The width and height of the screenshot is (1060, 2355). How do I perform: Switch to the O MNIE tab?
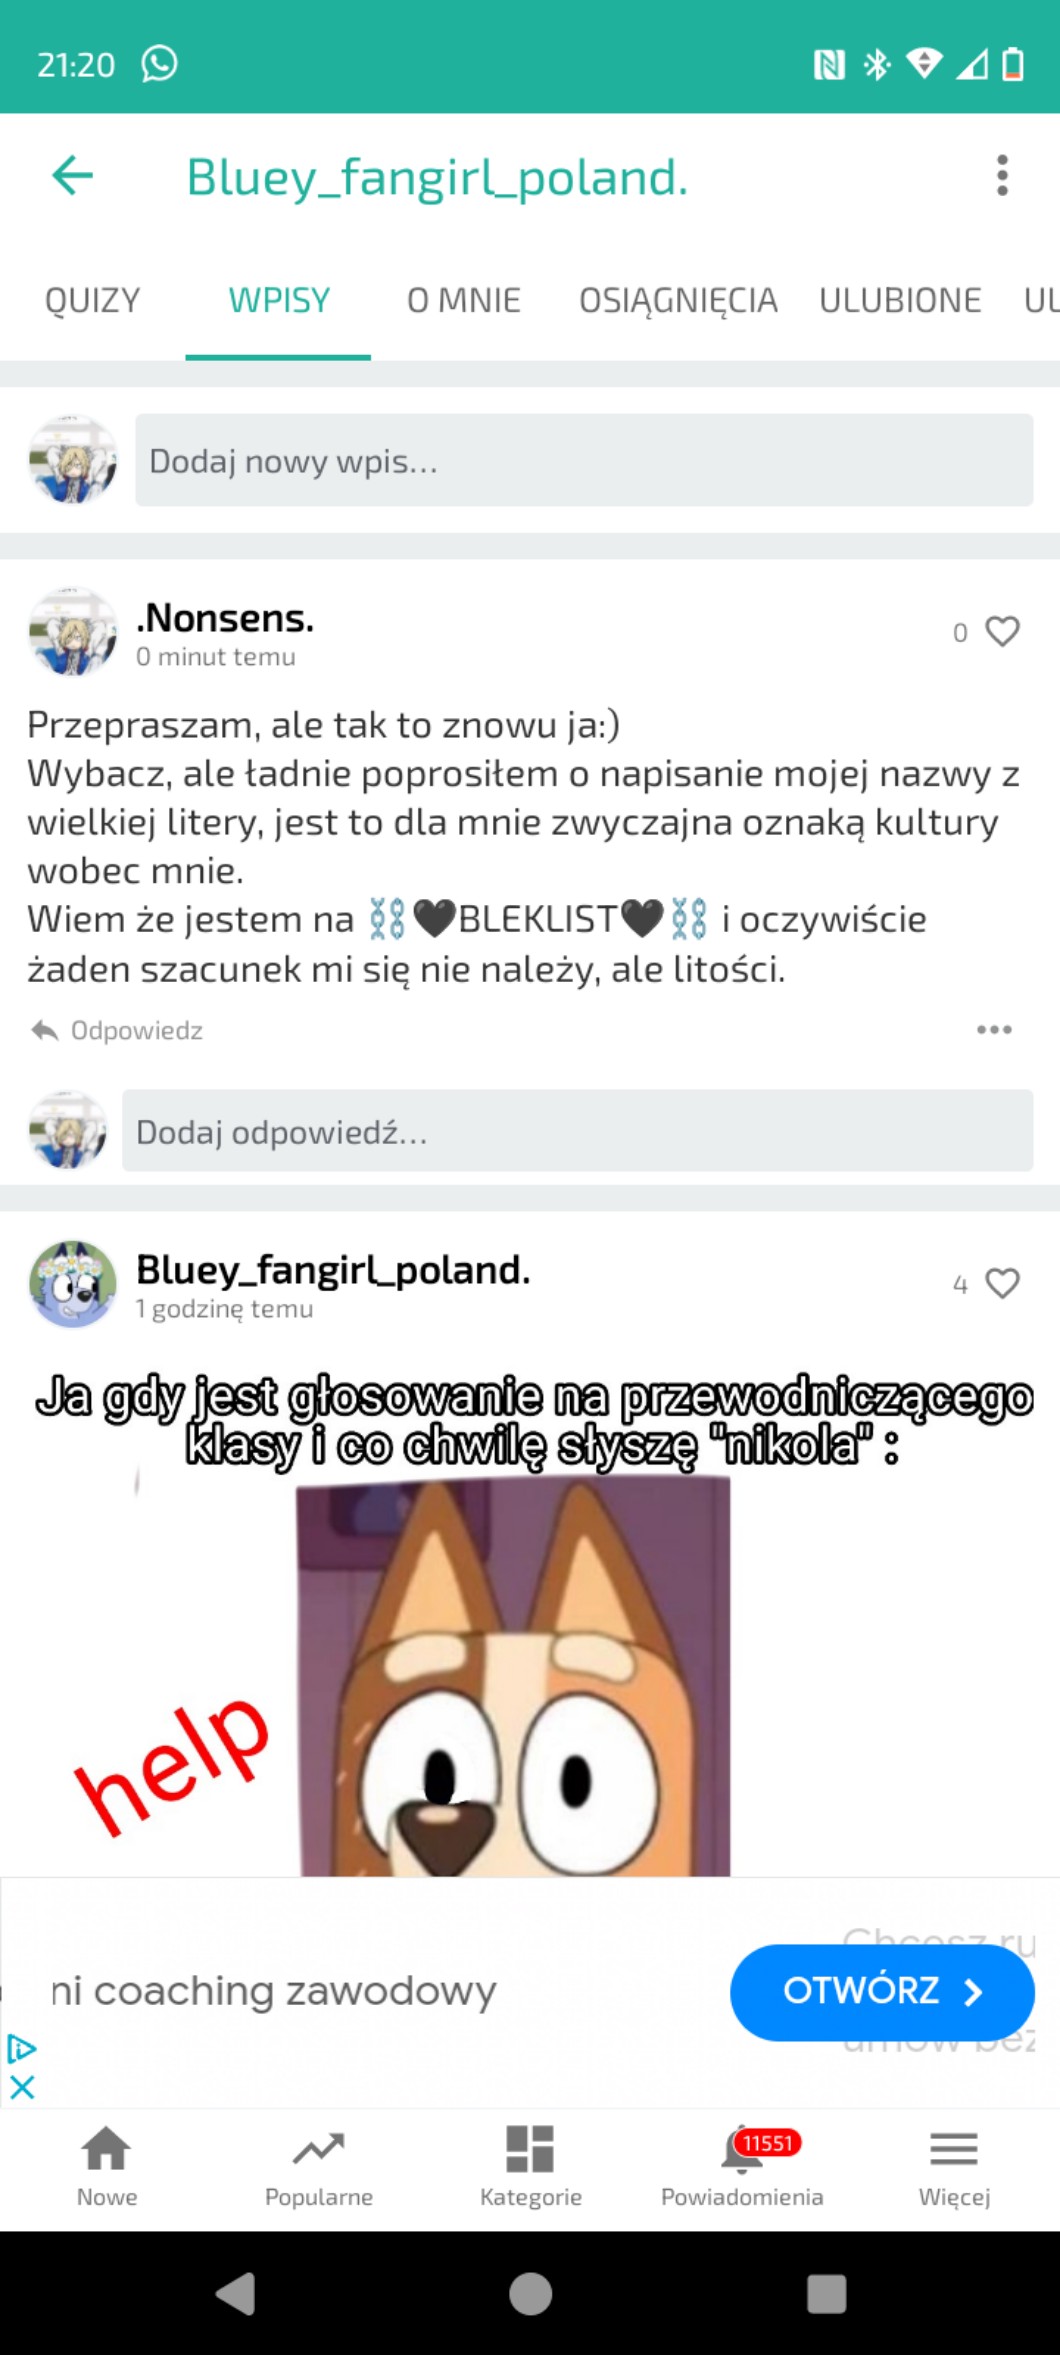coord(464,300)
